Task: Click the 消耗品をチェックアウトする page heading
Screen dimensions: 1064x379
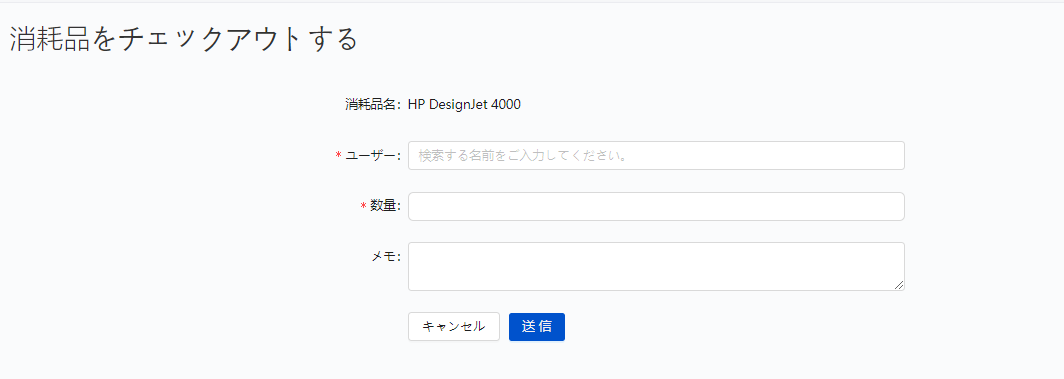Action: 183,40
